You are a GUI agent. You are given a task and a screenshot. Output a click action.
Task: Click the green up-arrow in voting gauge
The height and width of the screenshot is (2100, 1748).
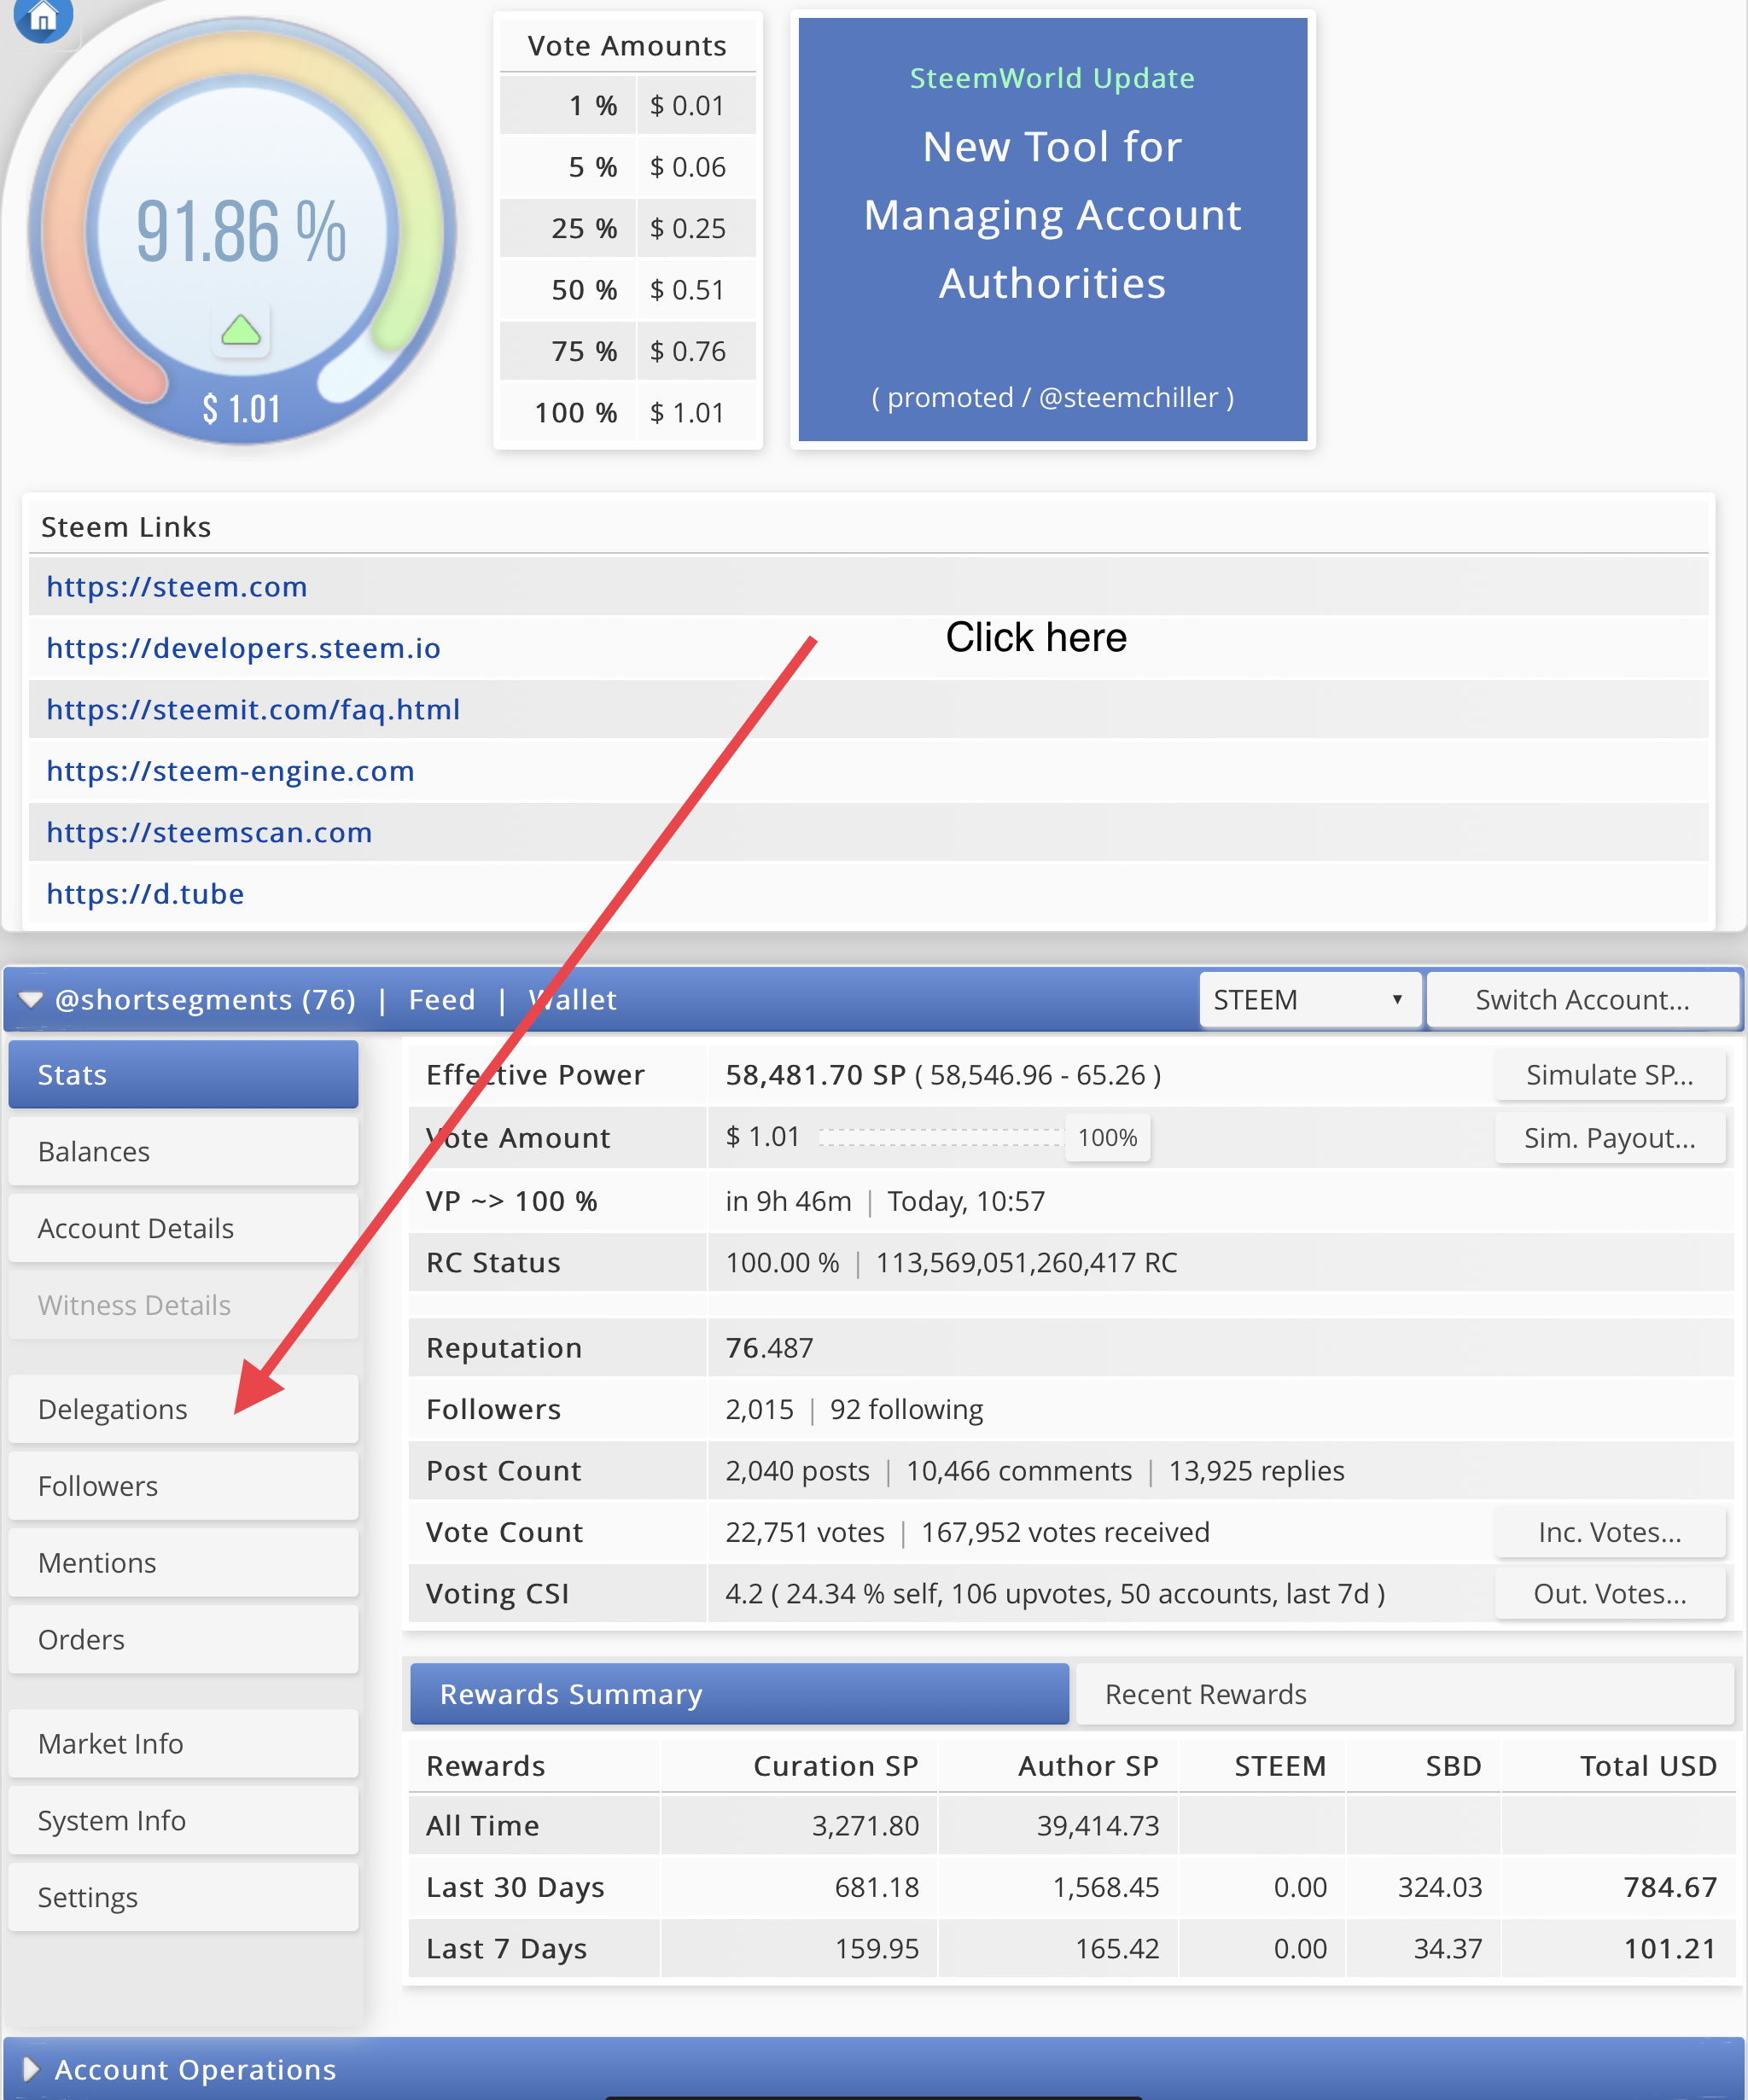point(241,330)
